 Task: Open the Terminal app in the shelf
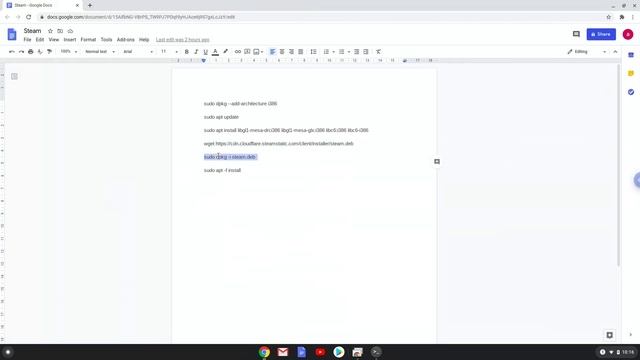[x=376, y=352]
